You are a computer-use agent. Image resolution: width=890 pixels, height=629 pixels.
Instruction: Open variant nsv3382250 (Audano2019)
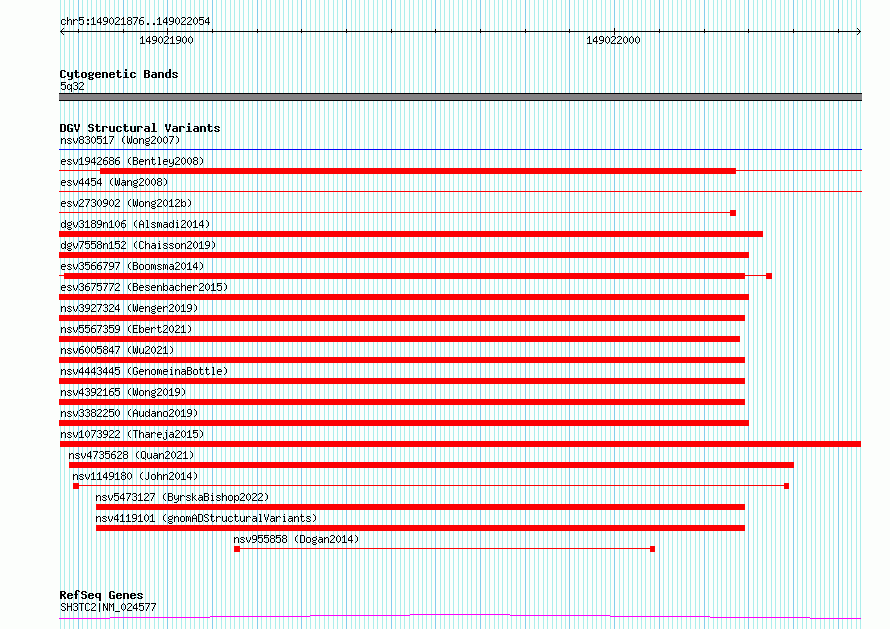(x=129, y=413)
